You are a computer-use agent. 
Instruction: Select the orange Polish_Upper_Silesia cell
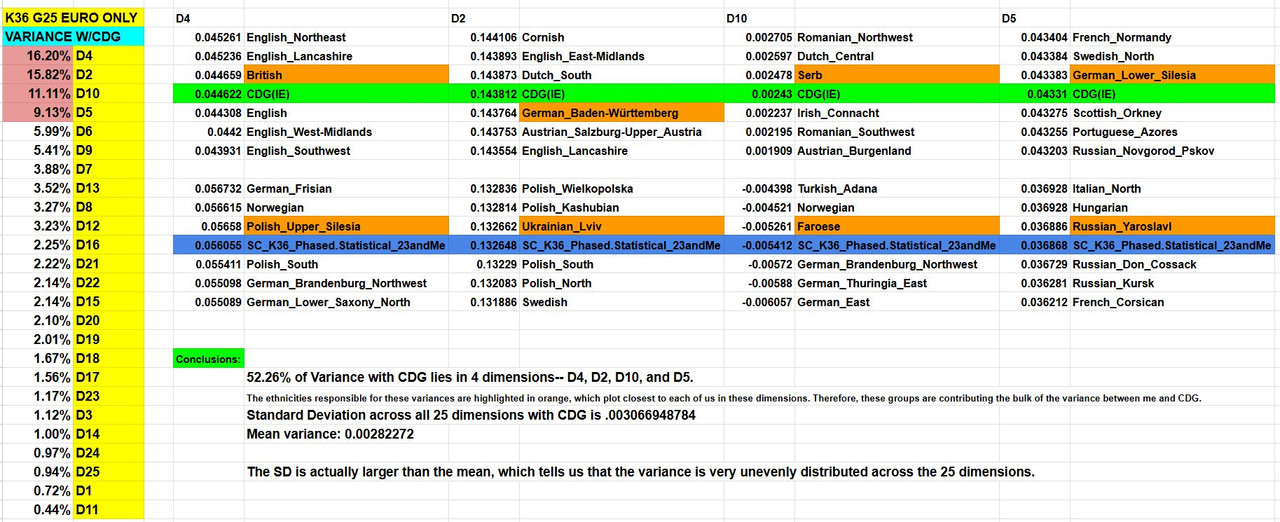click(x=346, y=226)
